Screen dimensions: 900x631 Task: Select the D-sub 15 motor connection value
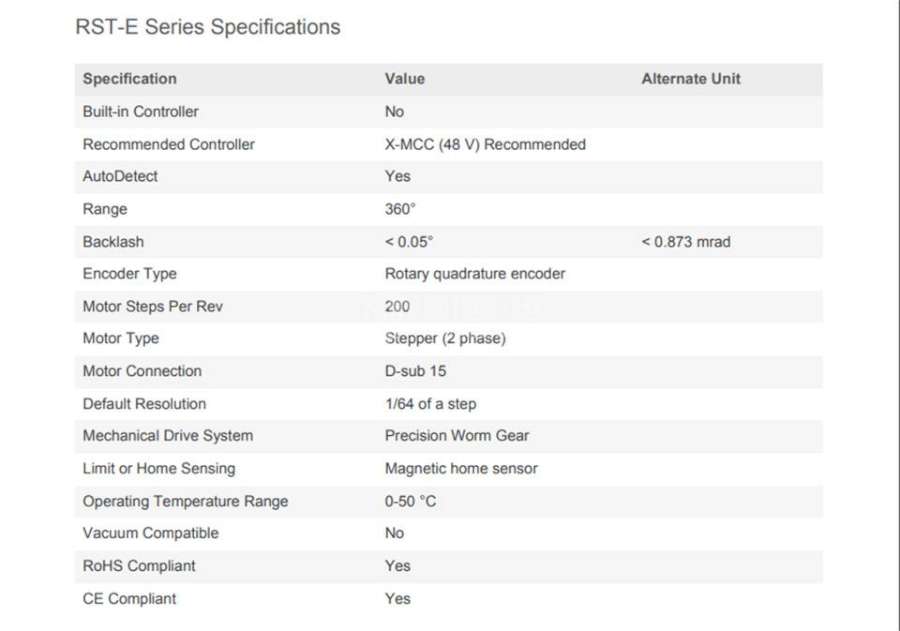(x=415, y=371)
